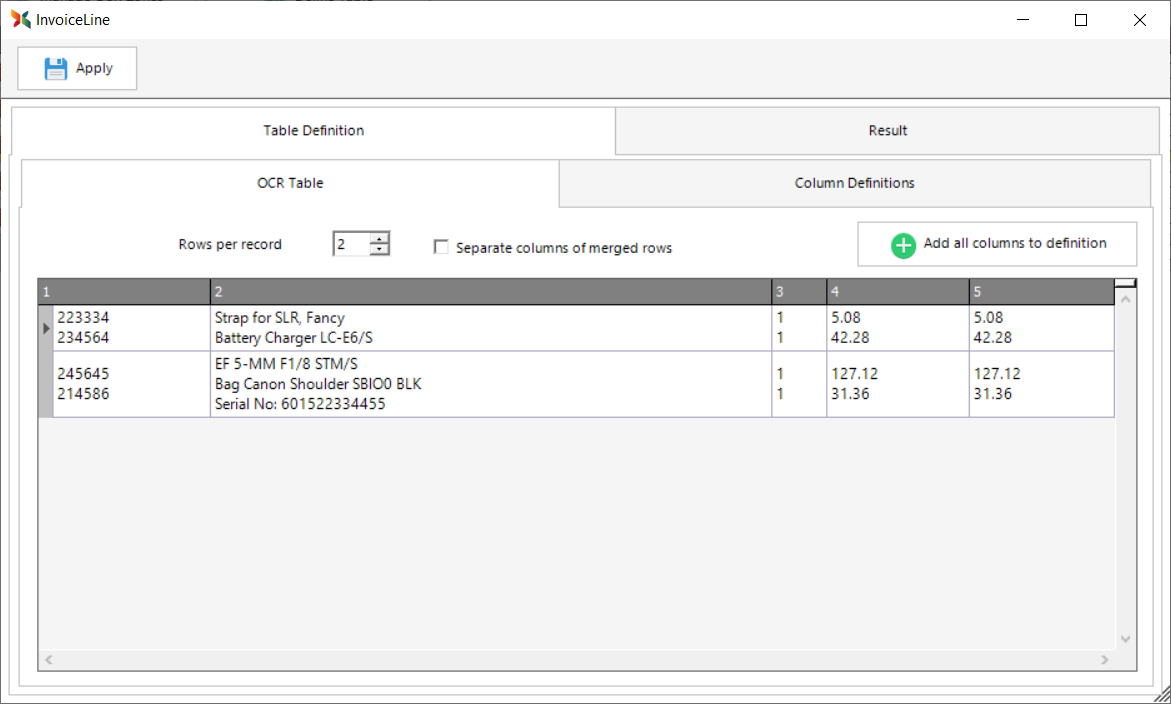
Task: Increase rows per record with up arrow
Action: (x=379, y=238)
